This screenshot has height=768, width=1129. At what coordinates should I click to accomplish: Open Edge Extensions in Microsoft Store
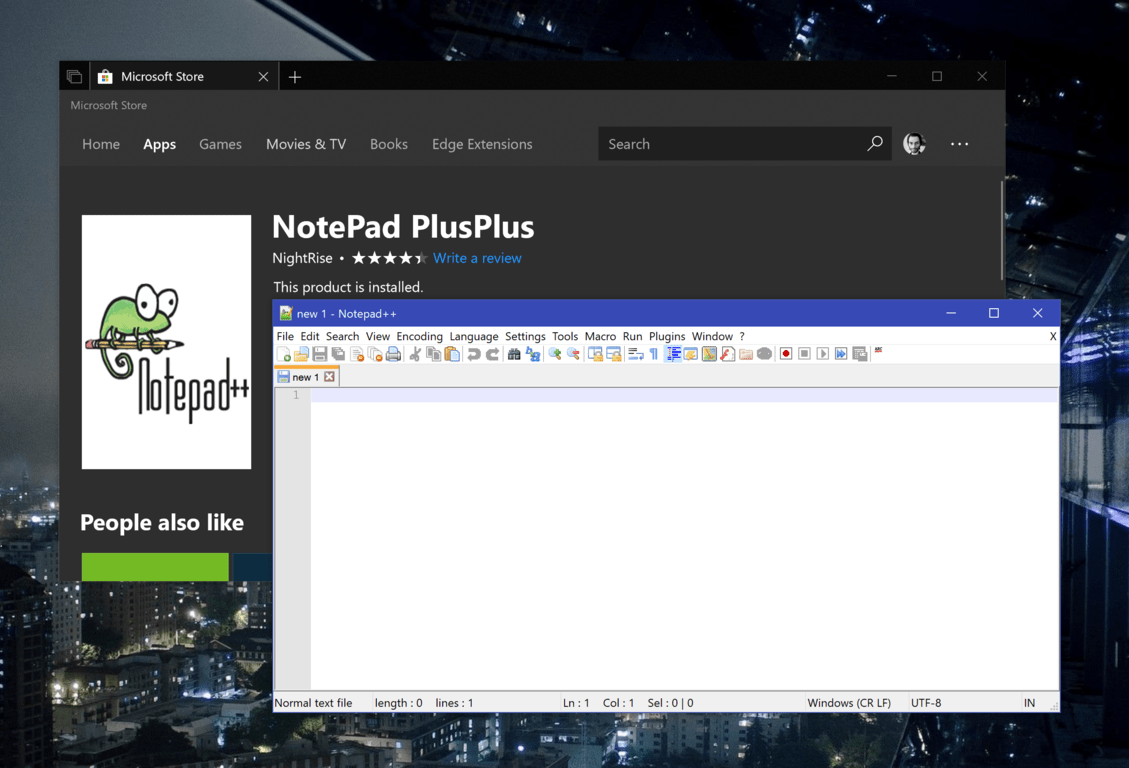coord(482,144)
